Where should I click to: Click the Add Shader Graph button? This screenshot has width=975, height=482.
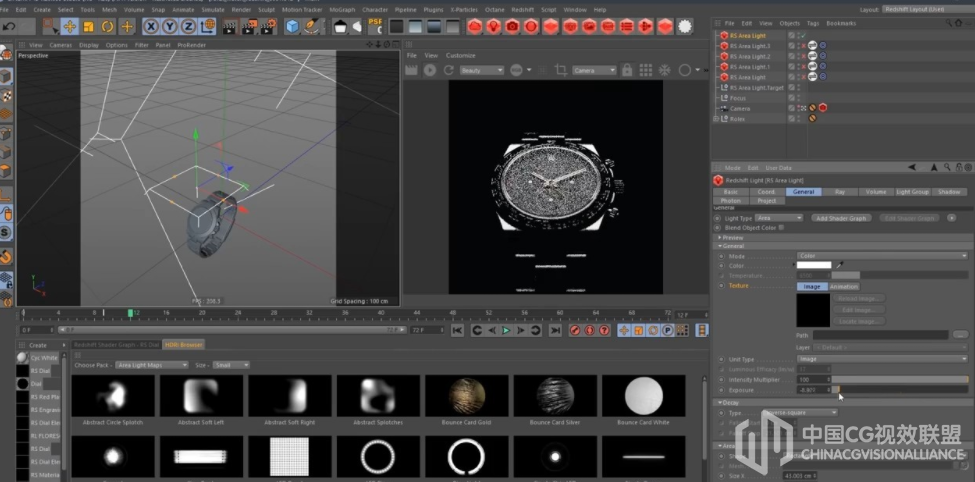tap(842, 218)
